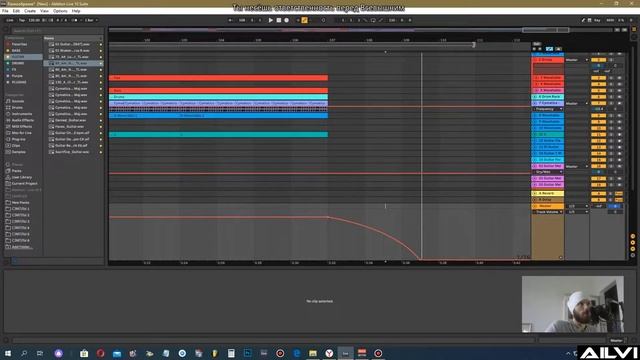The image size is (640, 360).
Task: Select the Purple collection
Action: pos(17,76)
